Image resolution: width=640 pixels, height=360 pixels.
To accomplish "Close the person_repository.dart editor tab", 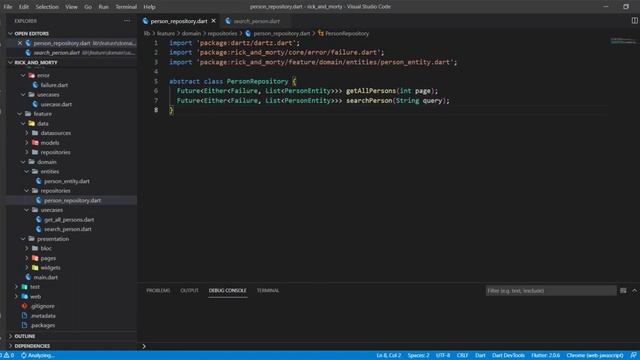I will 213,21.
